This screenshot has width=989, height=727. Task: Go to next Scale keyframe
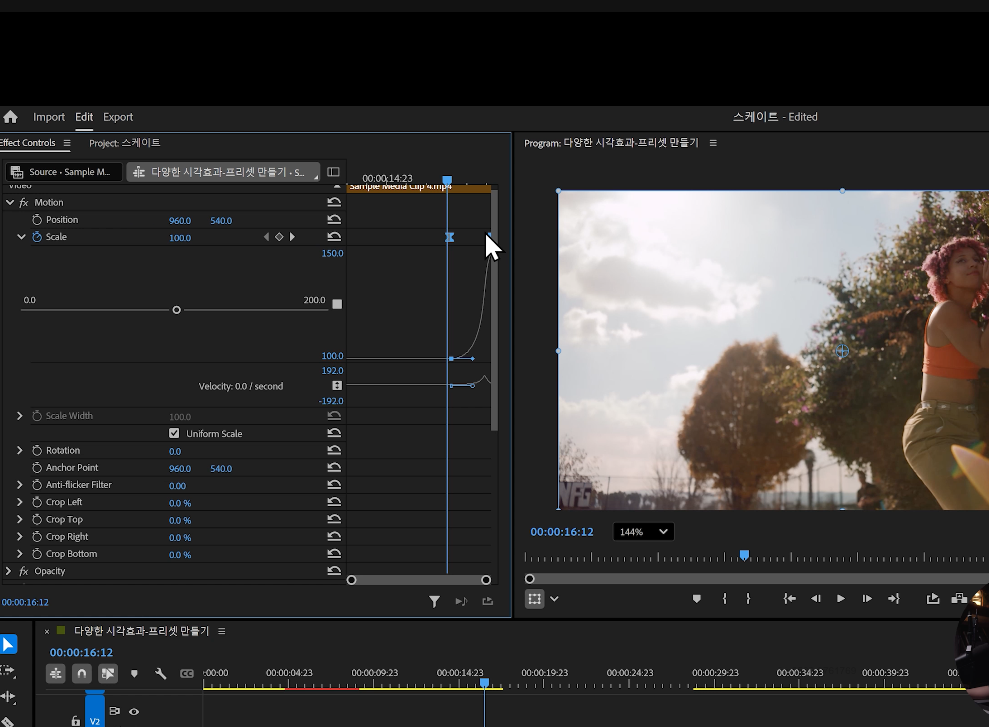coord(292,237)
